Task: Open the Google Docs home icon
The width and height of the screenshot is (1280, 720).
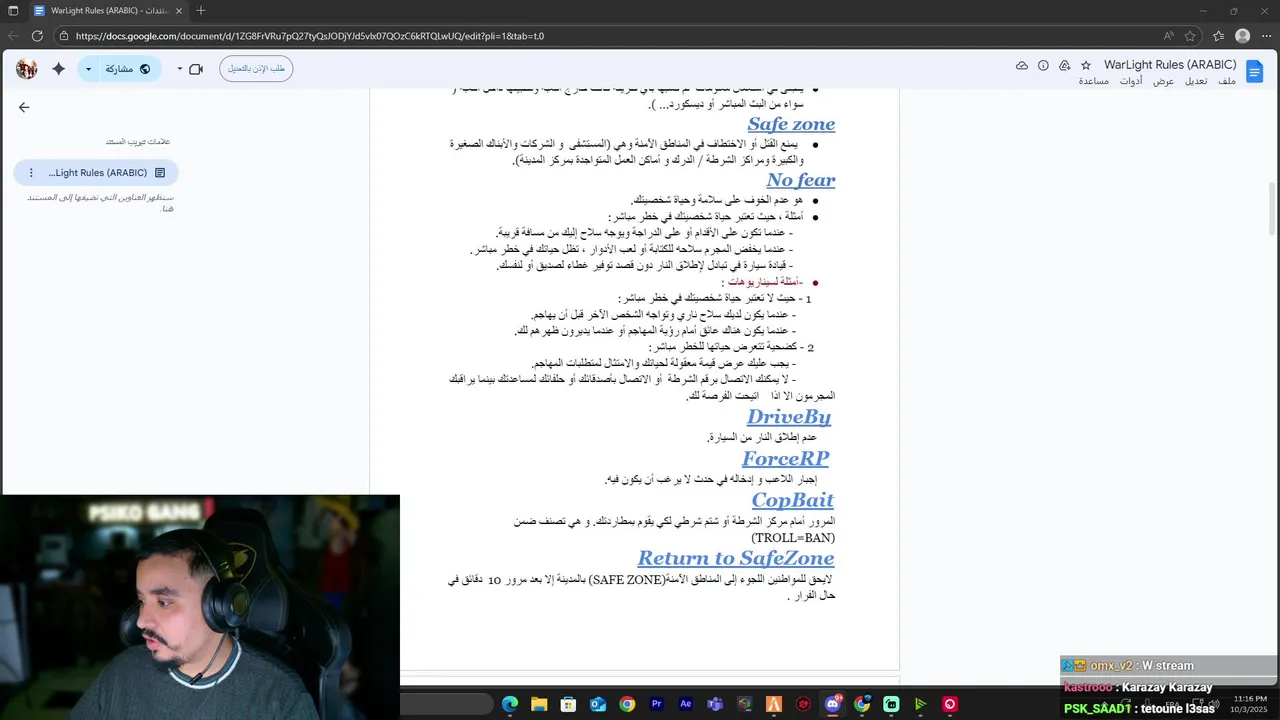Action: point(1254,70)
